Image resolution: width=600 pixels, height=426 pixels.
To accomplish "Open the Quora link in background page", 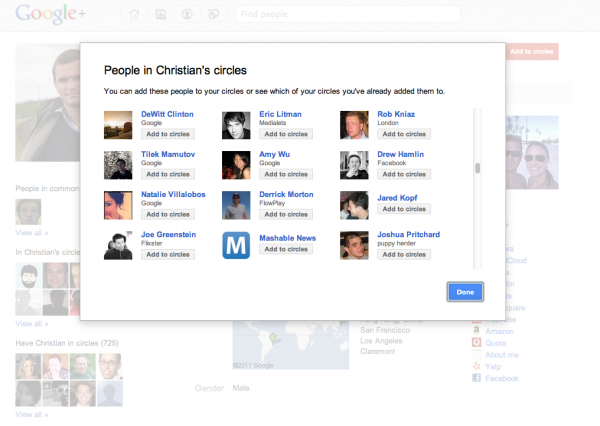I will click(x=496, y=343).
